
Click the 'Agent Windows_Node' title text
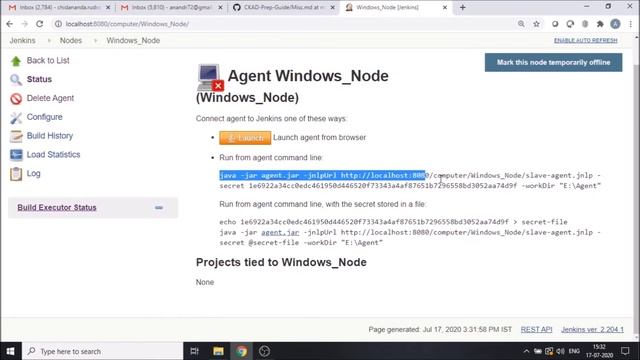tap(308, 76)
